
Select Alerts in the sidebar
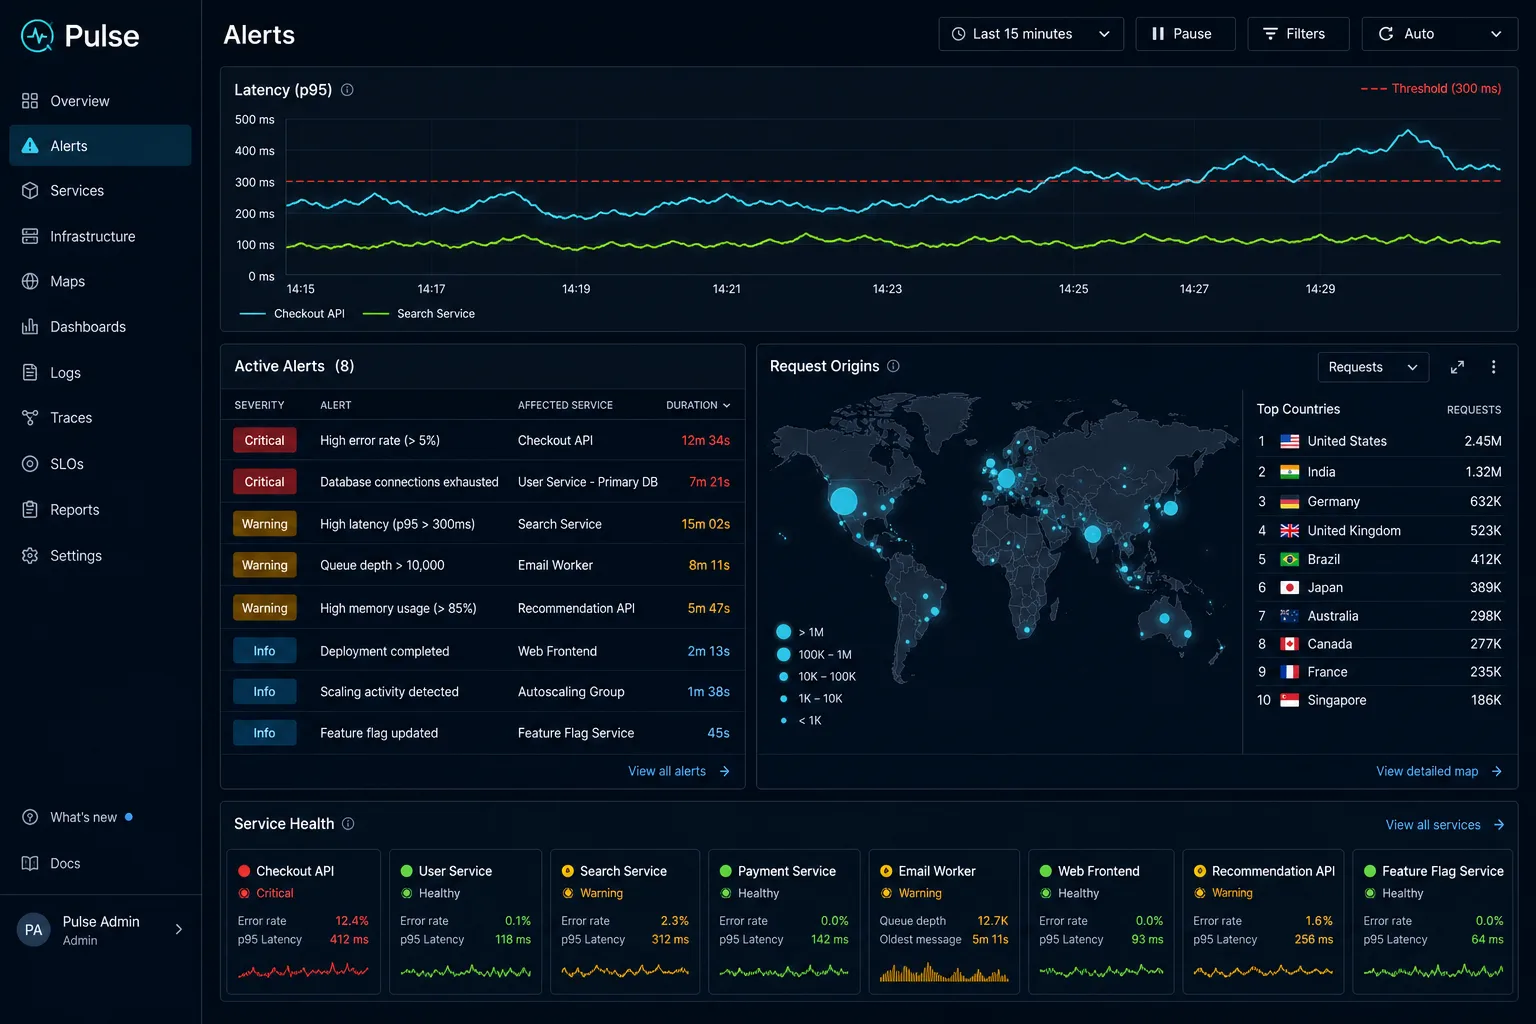(100, 146)
